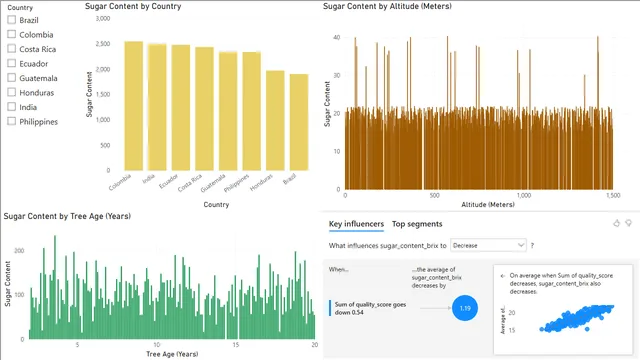The height and width of the screenshot is (360, 640).
Task: Click the 'Sugar Content by Altitude (Meters)' title
Action: pyautogui.click(x=387, y=6)
